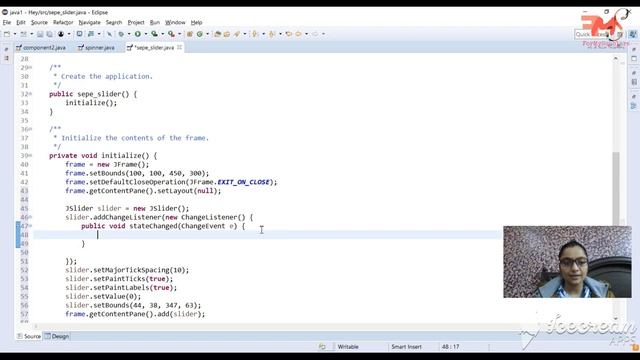Click the New Java Class icon
The width and height of the screenshot is (640, 360).
[x=200, y=34]
